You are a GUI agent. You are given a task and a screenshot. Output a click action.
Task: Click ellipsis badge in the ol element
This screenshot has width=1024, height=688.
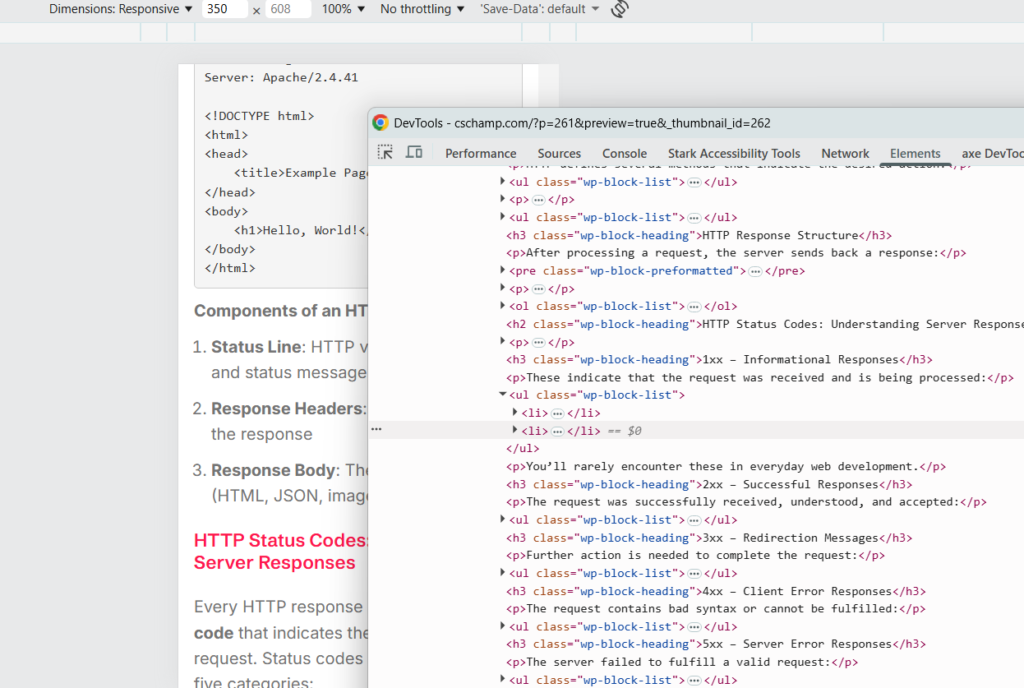point(694,307)
